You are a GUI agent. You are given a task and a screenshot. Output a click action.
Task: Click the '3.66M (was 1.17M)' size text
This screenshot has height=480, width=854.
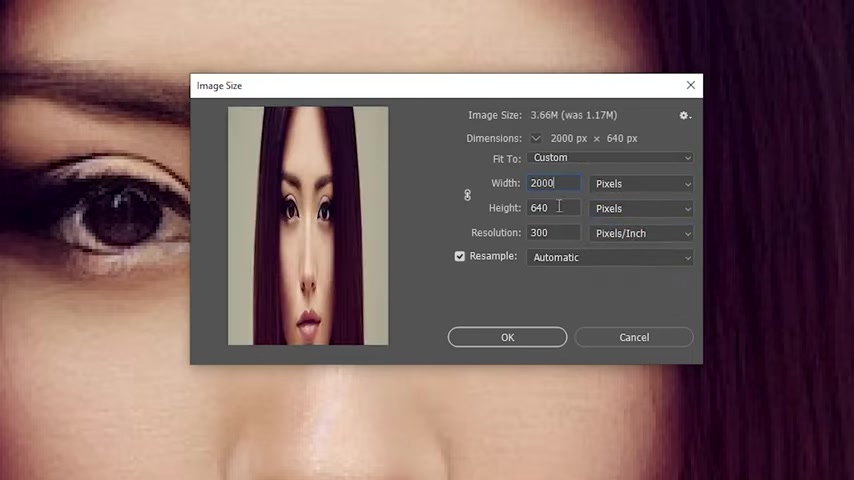(574, 115)
